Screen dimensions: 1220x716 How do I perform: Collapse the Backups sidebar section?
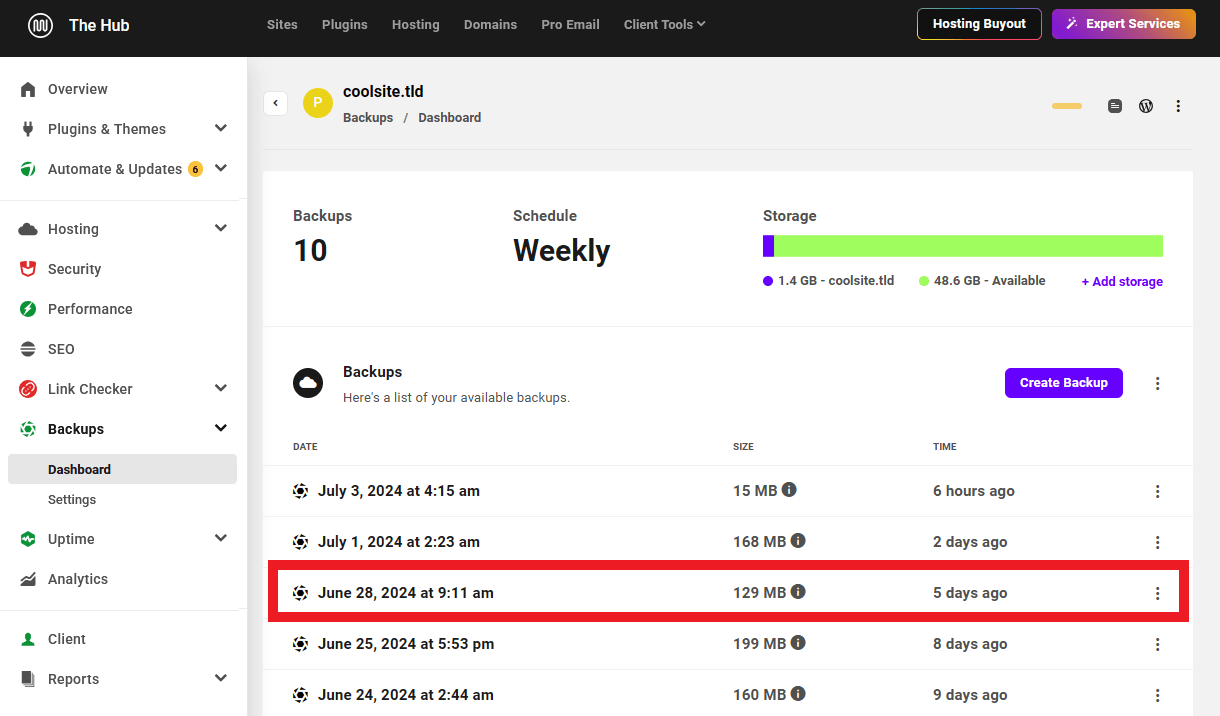[x=221, y=429]
